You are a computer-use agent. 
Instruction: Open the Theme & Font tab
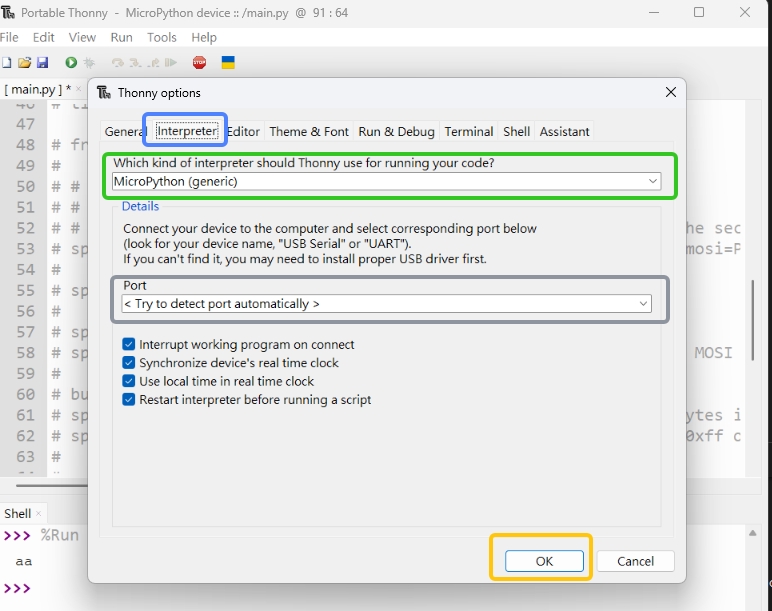click(x=309, y=131)
